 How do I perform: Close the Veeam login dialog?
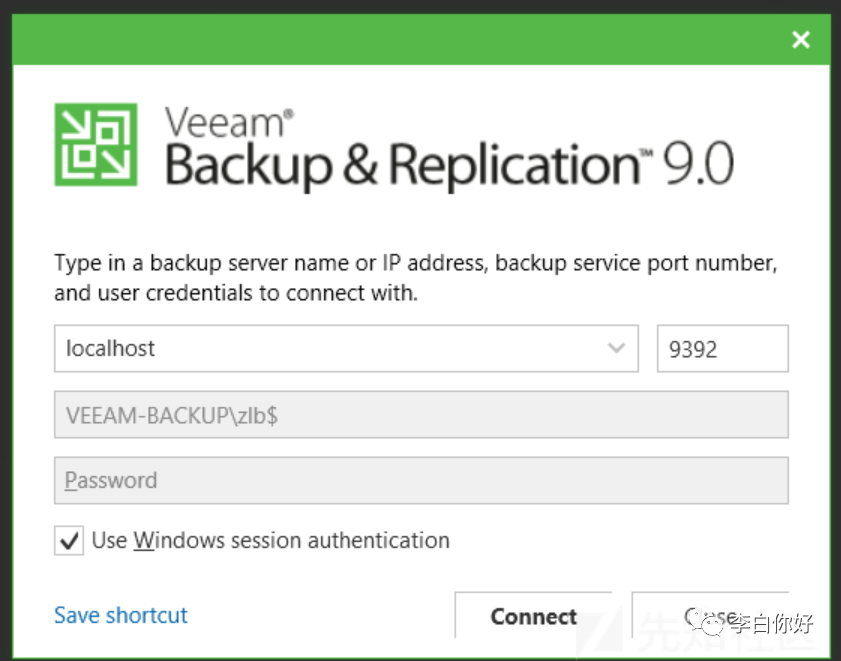[801, 40]
